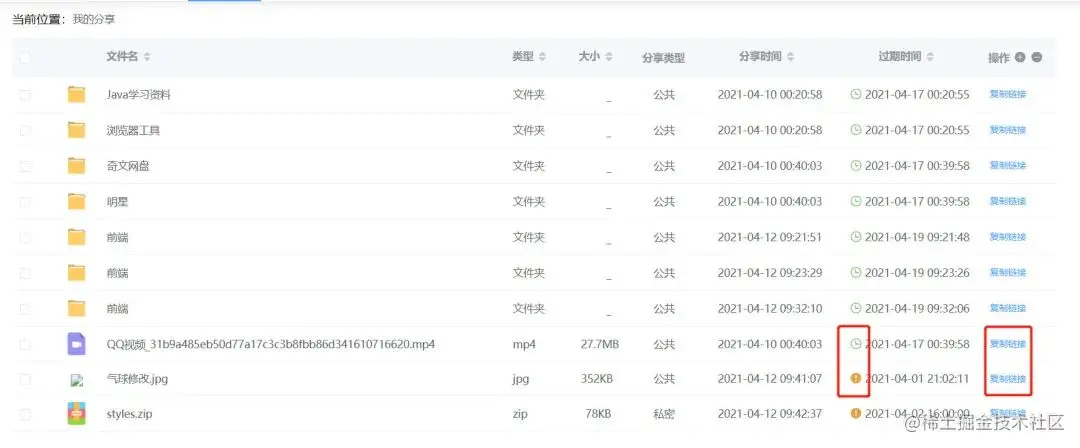Click the purple video icon of QQ视频 mp4
This screenshot has width=1080, height=448.
(76, 344)
